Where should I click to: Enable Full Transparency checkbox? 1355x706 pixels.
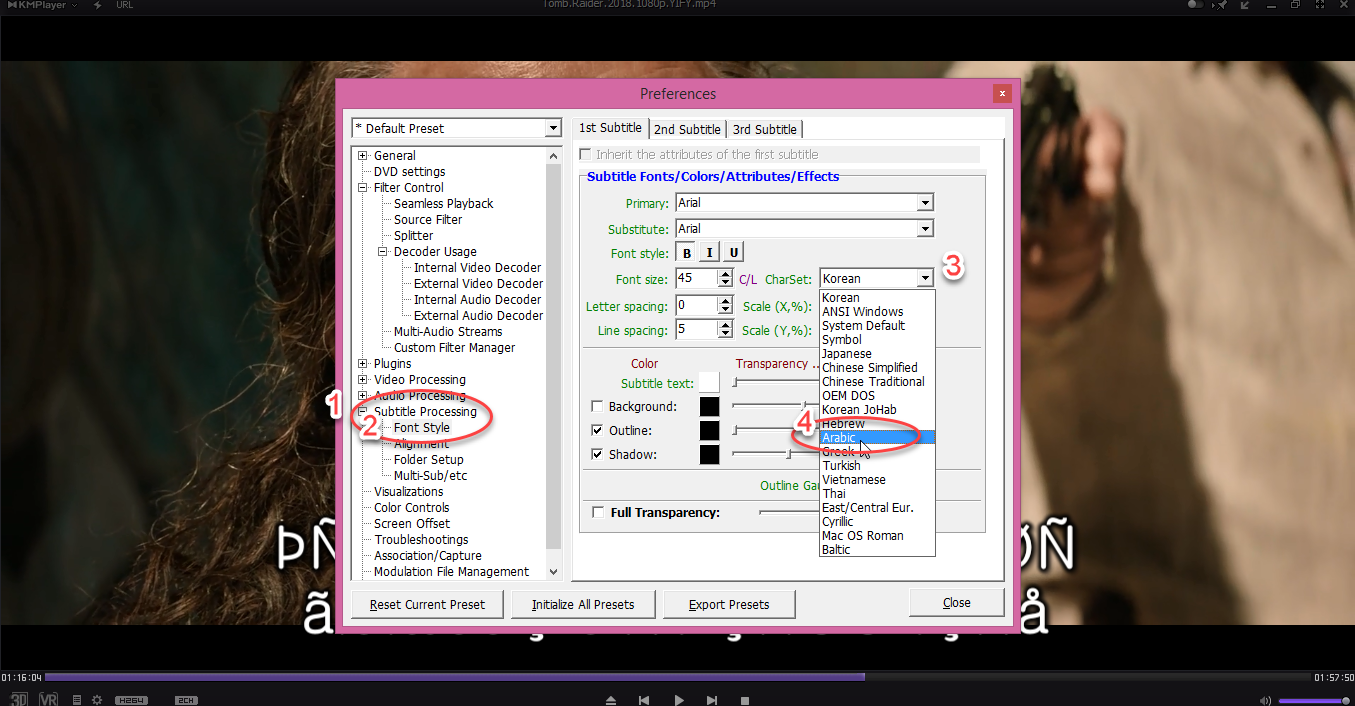click(x=598, y=513)
